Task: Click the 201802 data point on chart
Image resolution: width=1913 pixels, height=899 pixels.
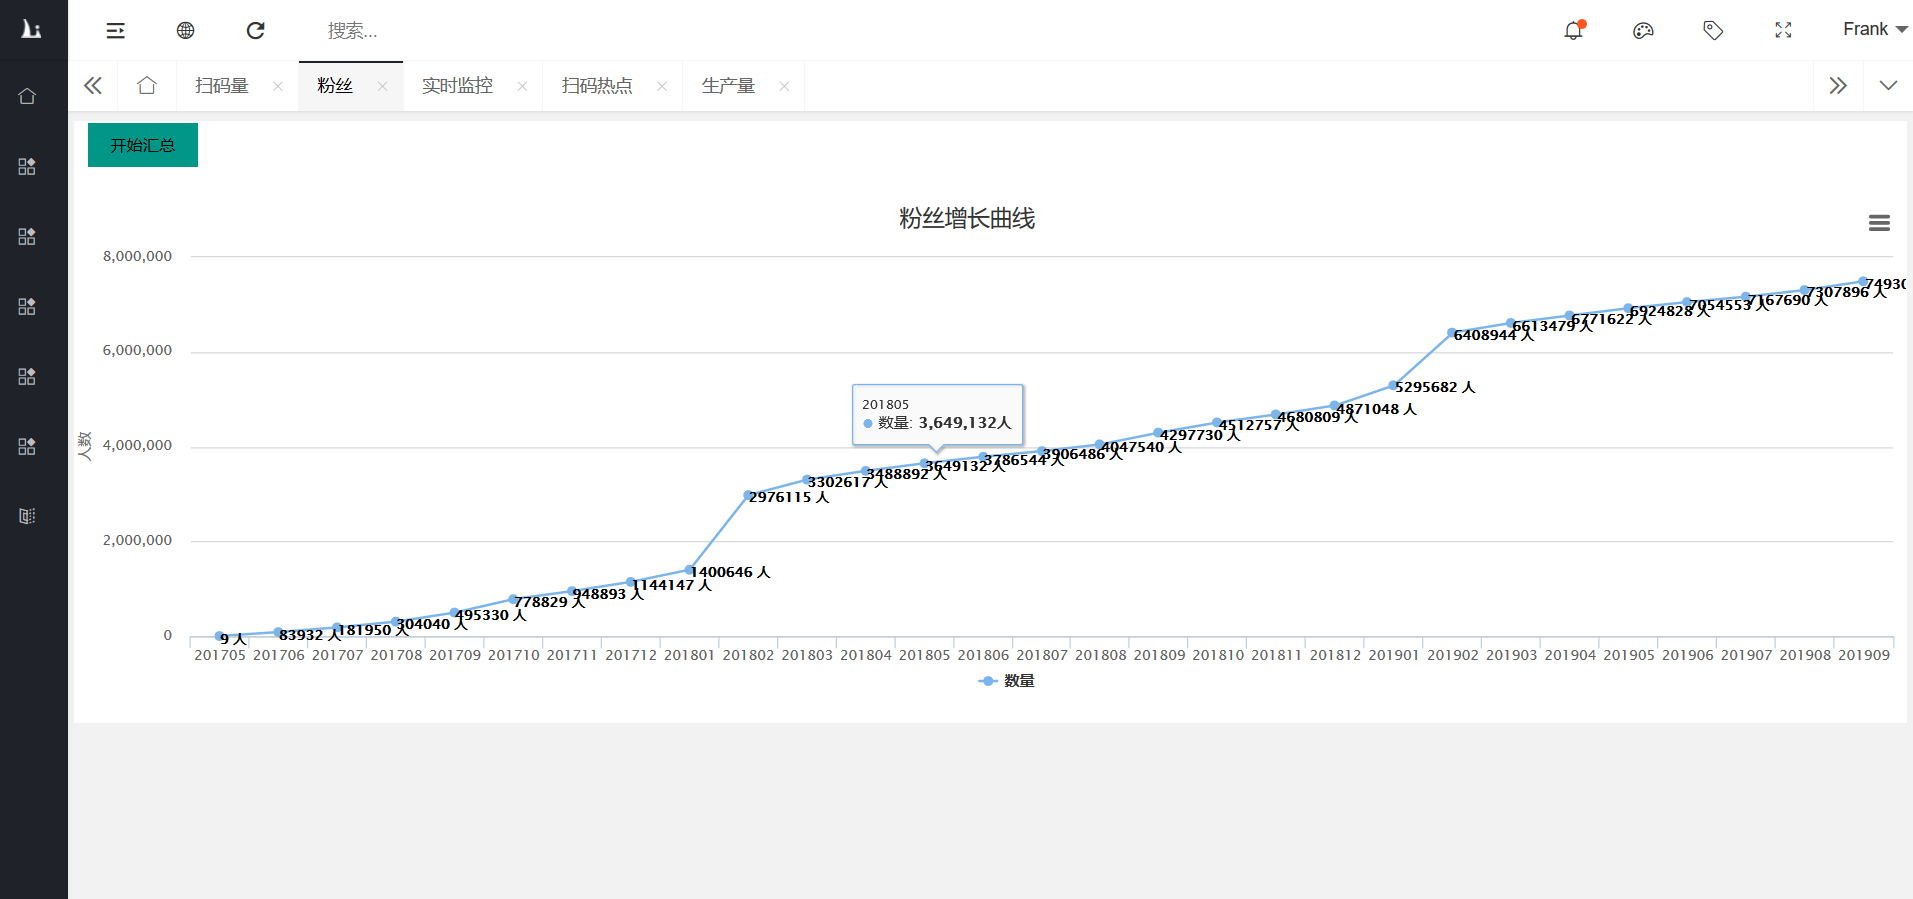Action: point(748,496)
